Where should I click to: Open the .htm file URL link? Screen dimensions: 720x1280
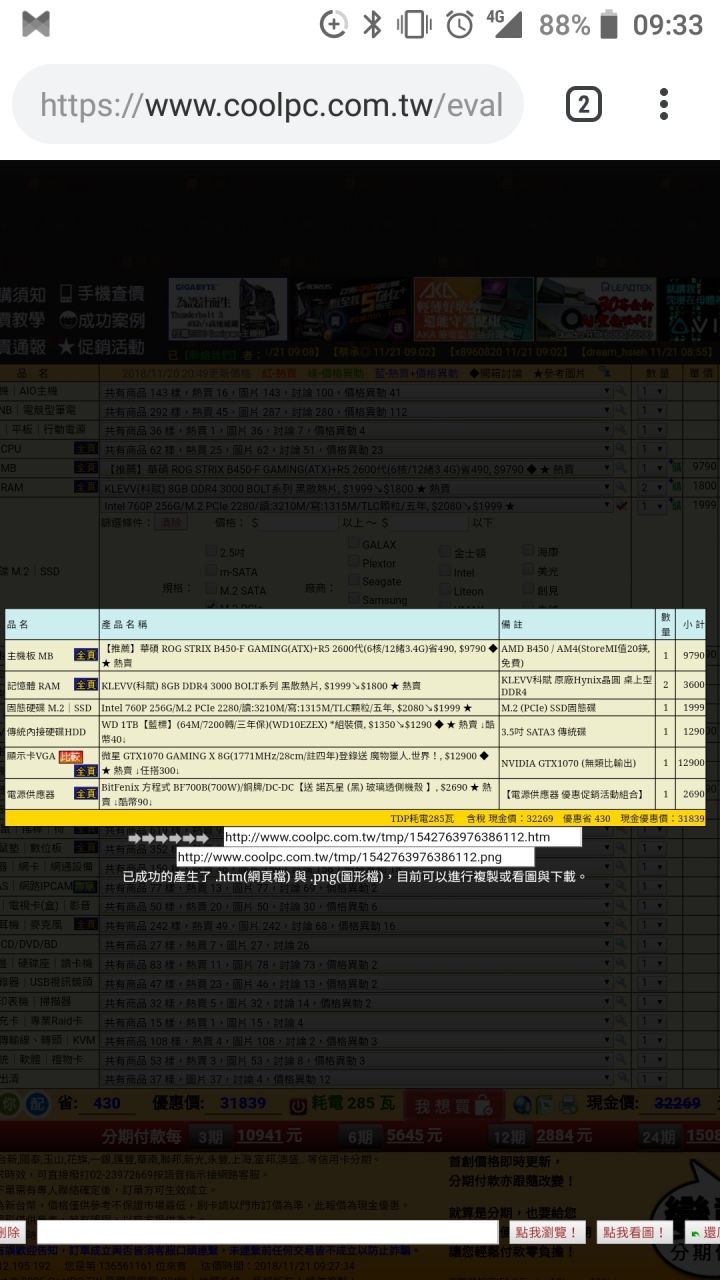tap(401, 837)
